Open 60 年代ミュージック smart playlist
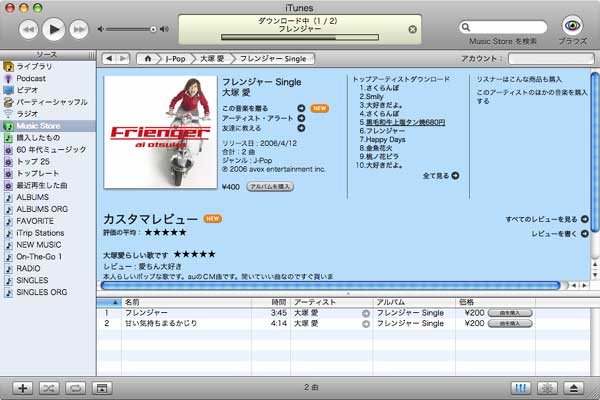This screenshot has width=600, height=400. (x=48, y=149)
